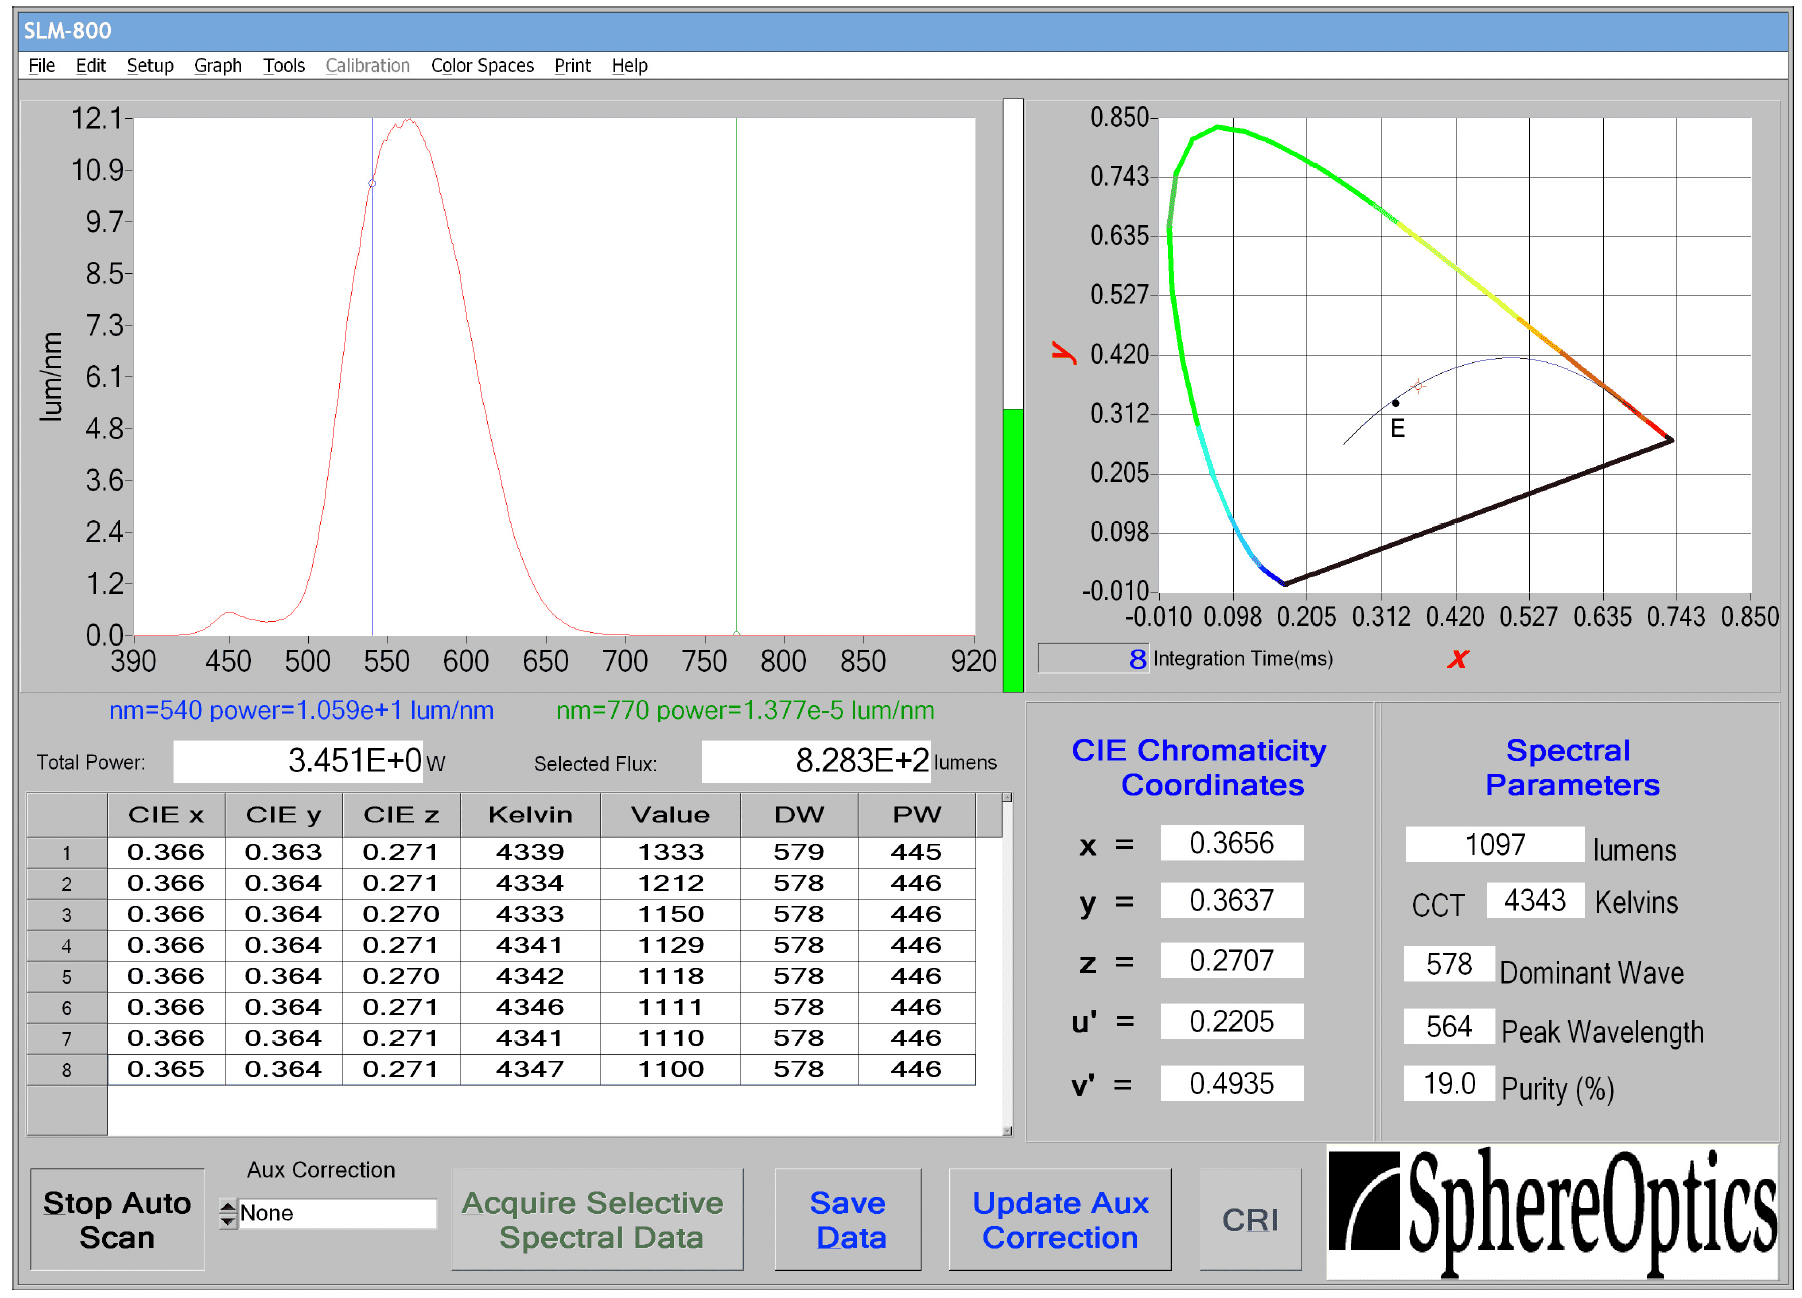This screenshot has width=1802, height=1298.
Task: Click the Total Power value field
Action: click(298, 761)
